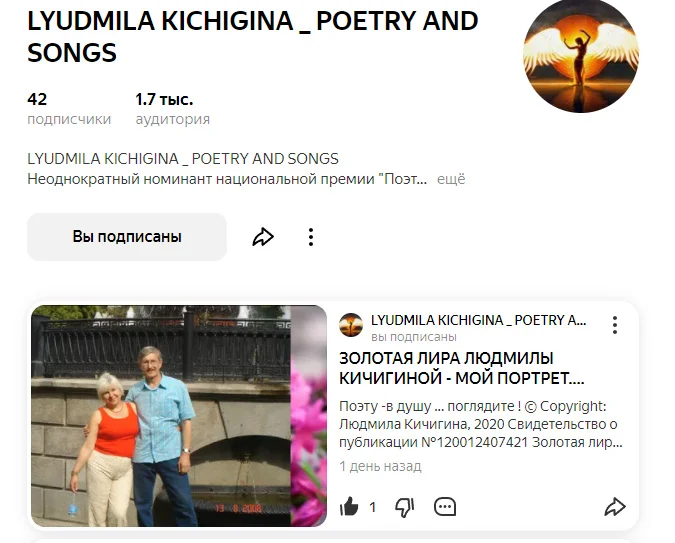
Task: Open video title ЗОЛОТАЯ ЛИРА ЛЮДМИЛЫ КИЧИГИНОЙ
Action: point(461,368)
